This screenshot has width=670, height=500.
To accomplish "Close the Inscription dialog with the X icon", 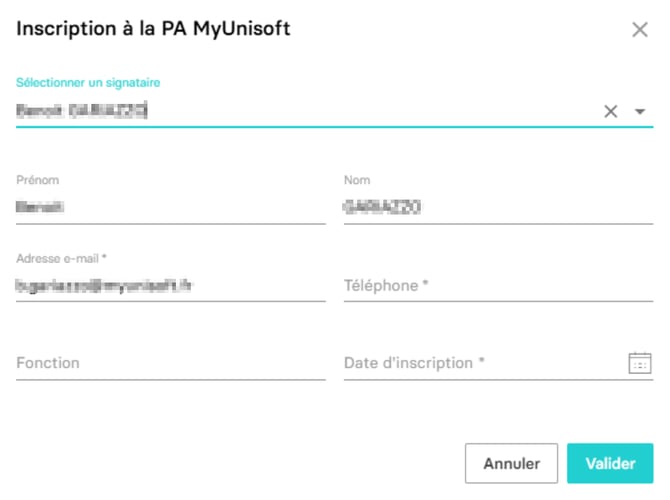I will tap(640, 30).
